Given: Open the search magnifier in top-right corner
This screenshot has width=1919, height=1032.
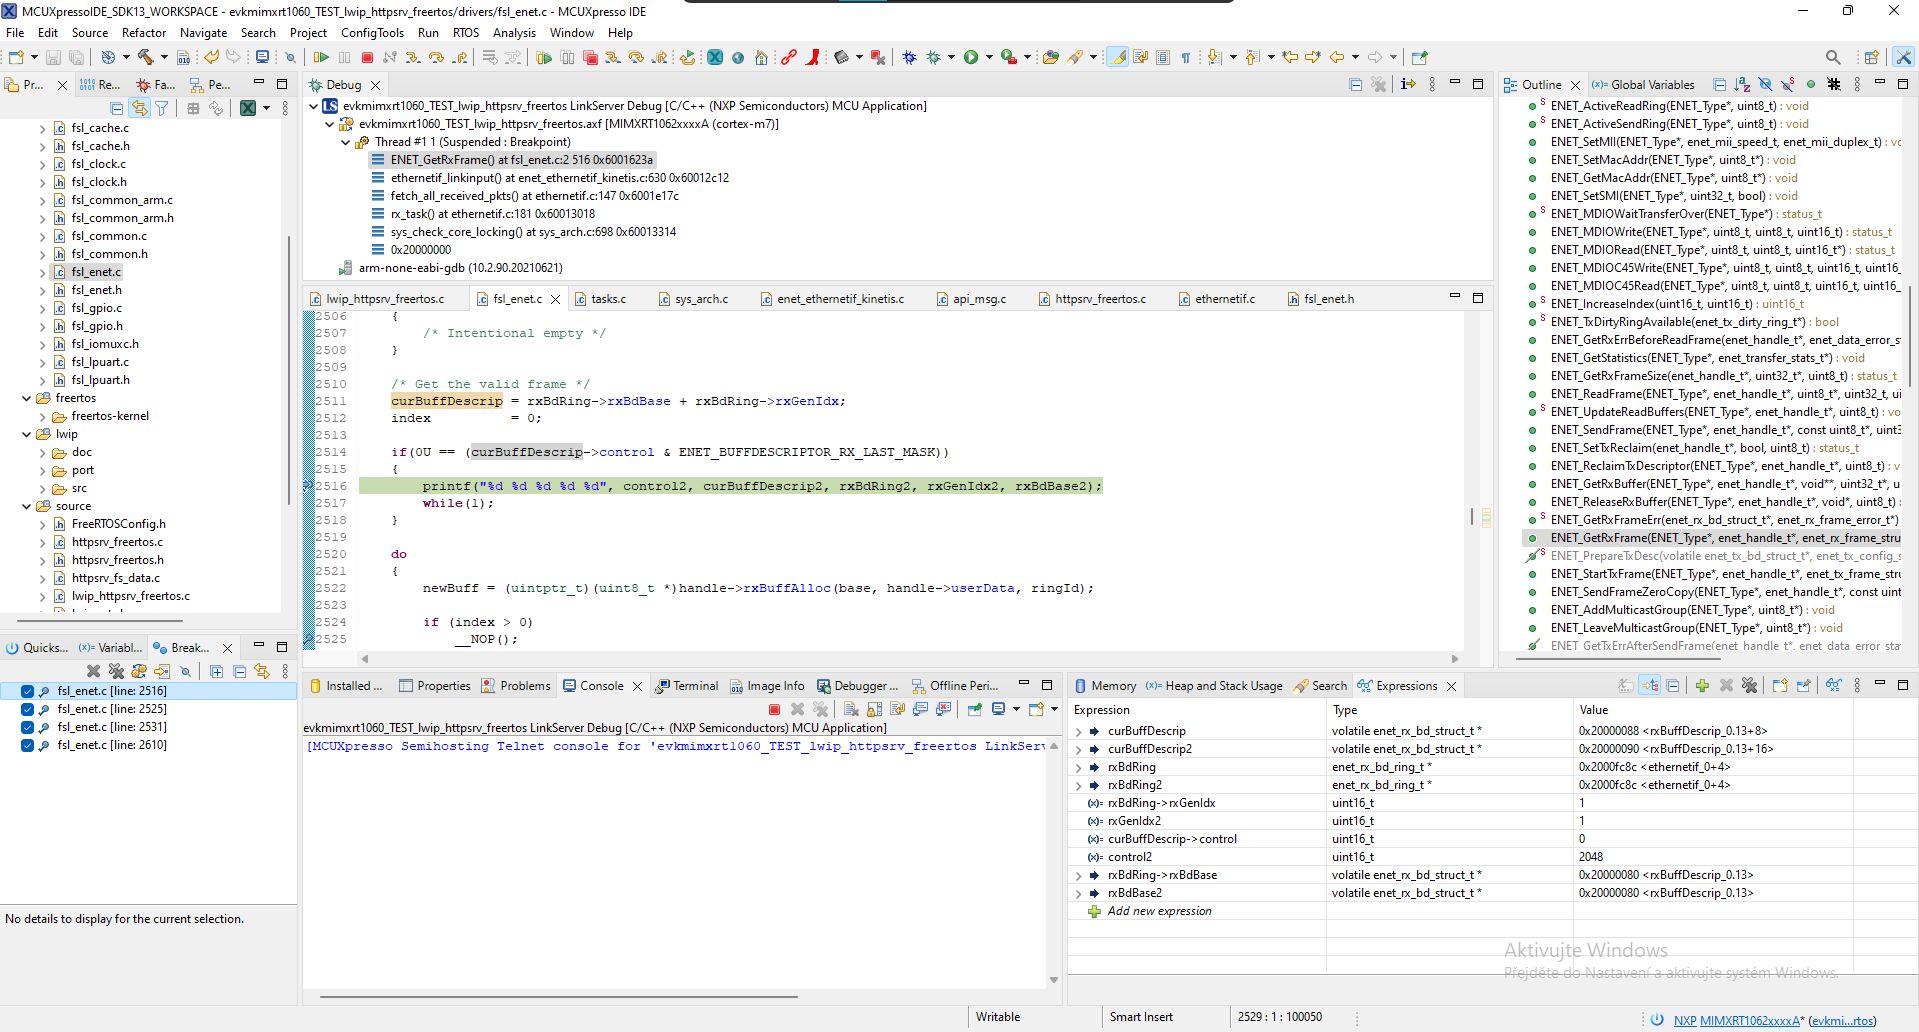Looking at the screenshot, I should (x=1834, y=57).
